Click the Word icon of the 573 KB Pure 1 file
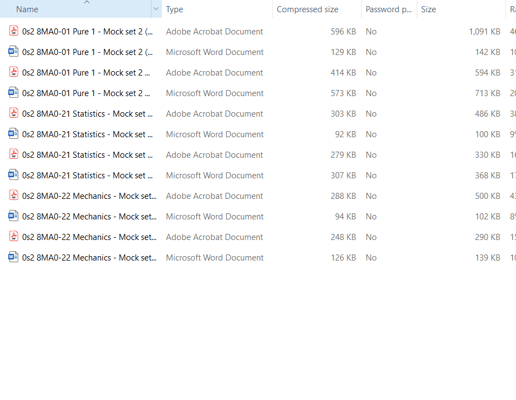This screenshot has height=400, width=516. point(13,93)
